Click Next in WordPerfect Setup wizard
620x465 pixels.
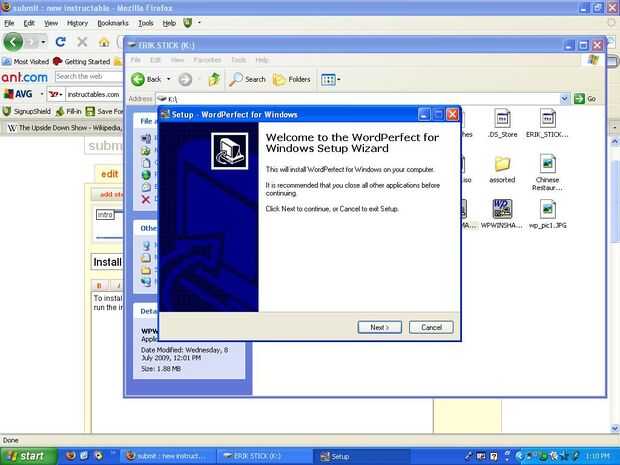point(380,327)
